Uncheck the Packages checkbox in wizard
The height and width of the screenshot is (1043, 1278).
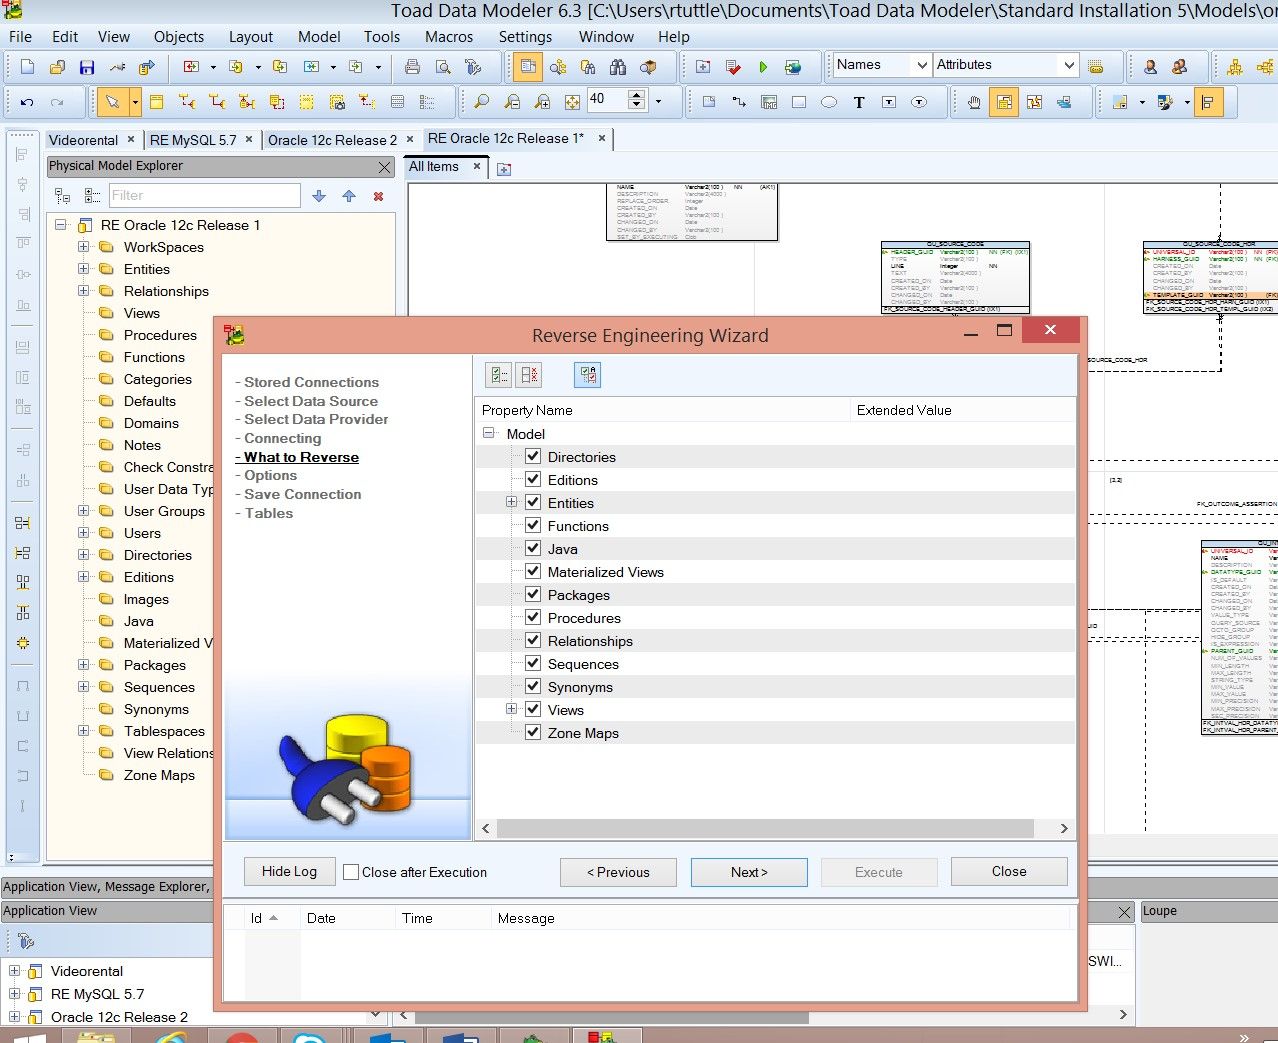tap(533, 594)
